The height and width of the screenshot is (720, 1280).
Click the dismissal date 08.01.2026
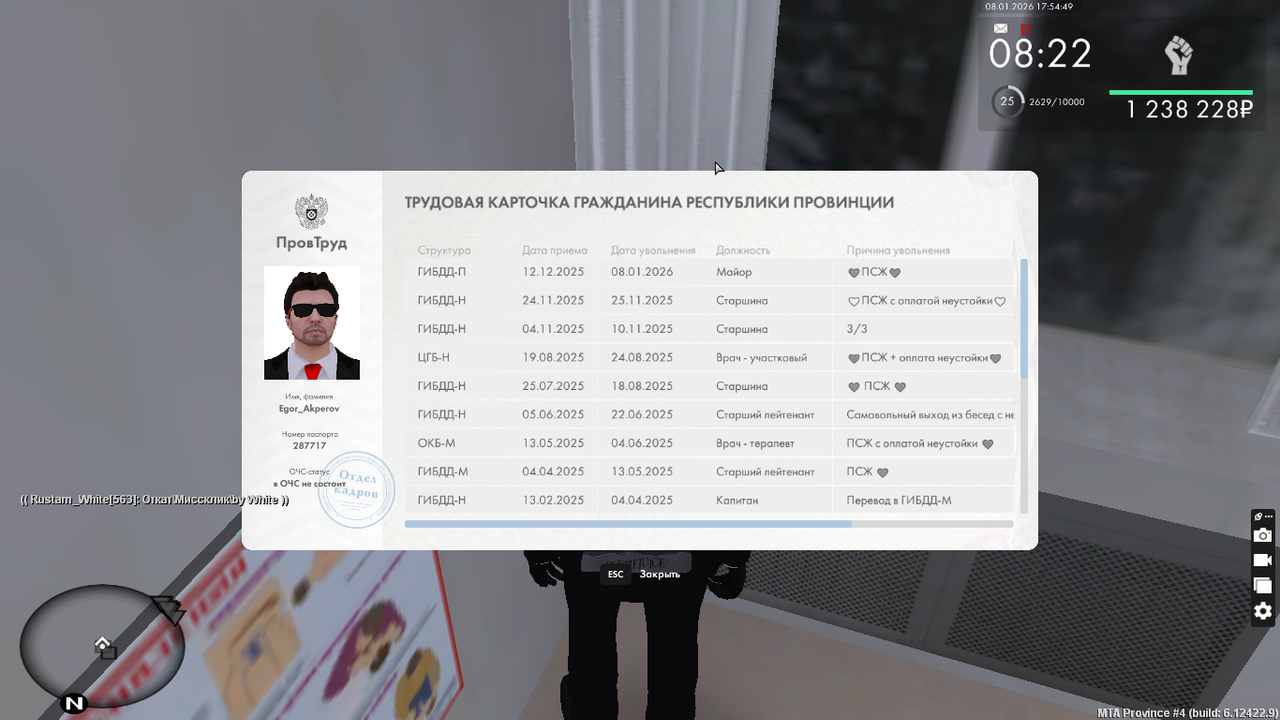(x=642, y=272)
